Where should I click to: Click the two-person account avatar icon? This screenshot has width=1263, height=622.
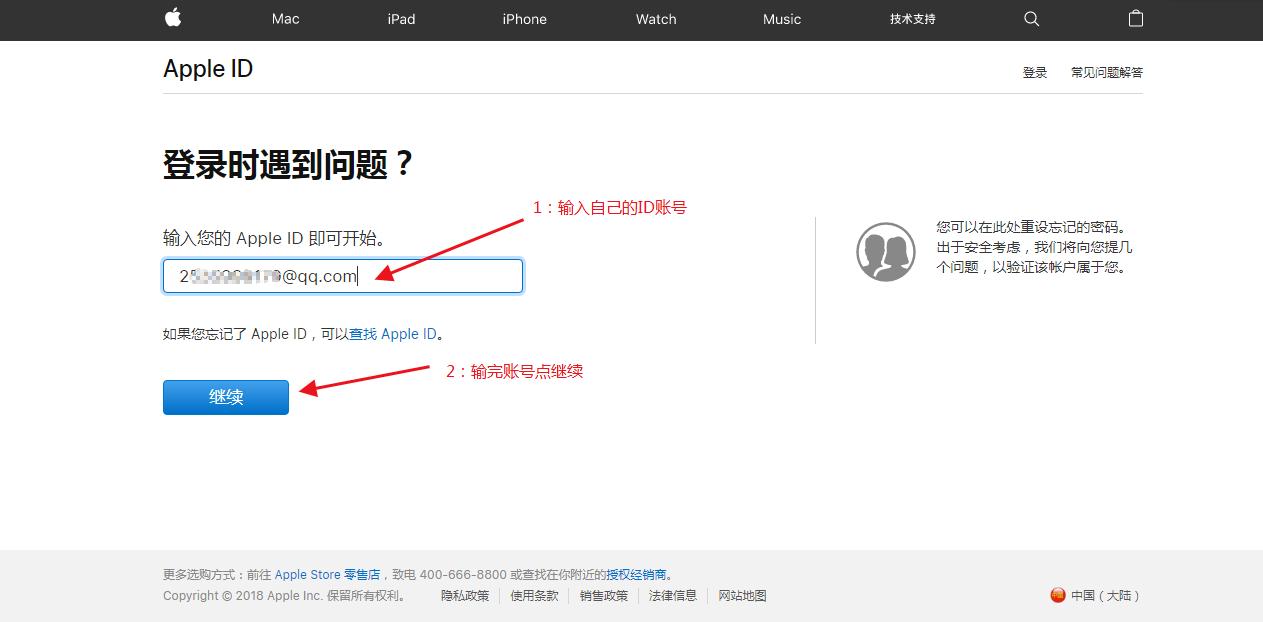click(886, 252)
